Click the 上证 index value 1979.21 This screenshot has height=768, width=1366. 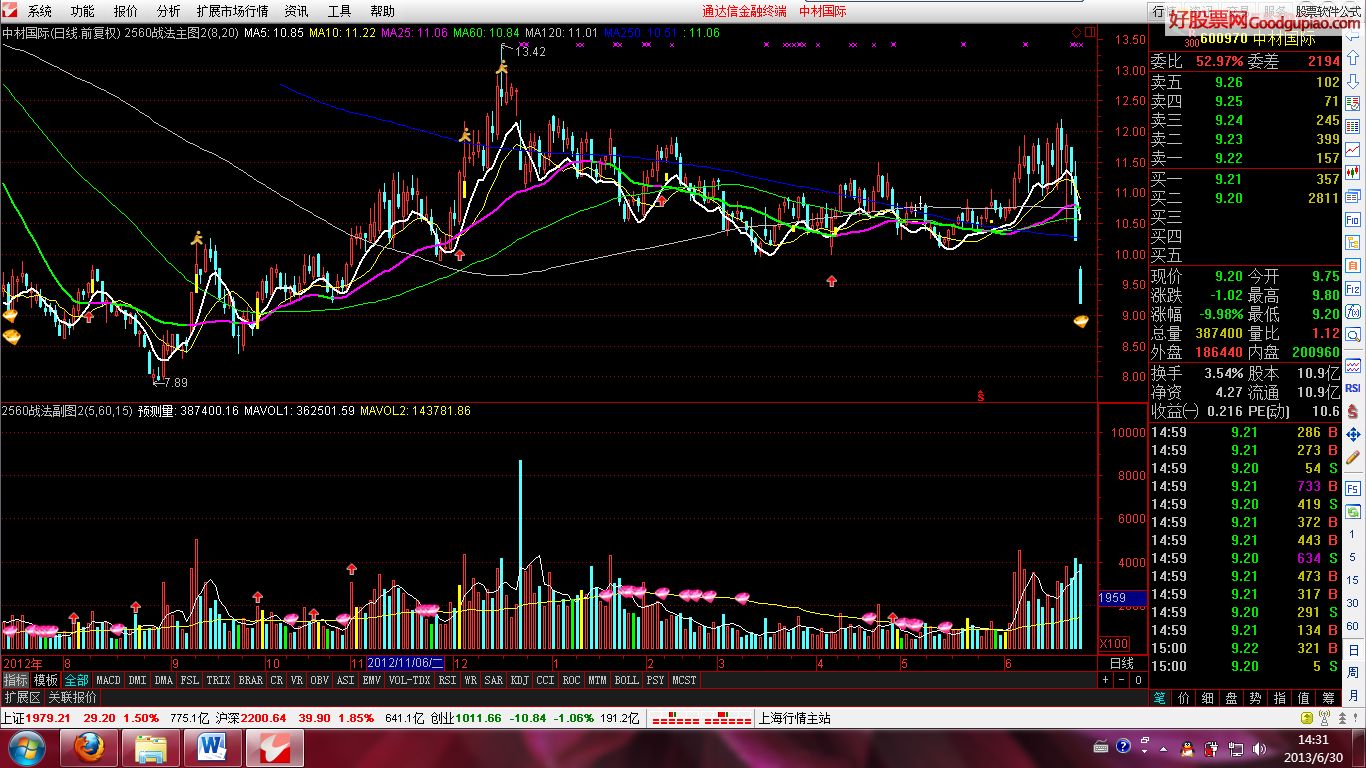[49, 718]
